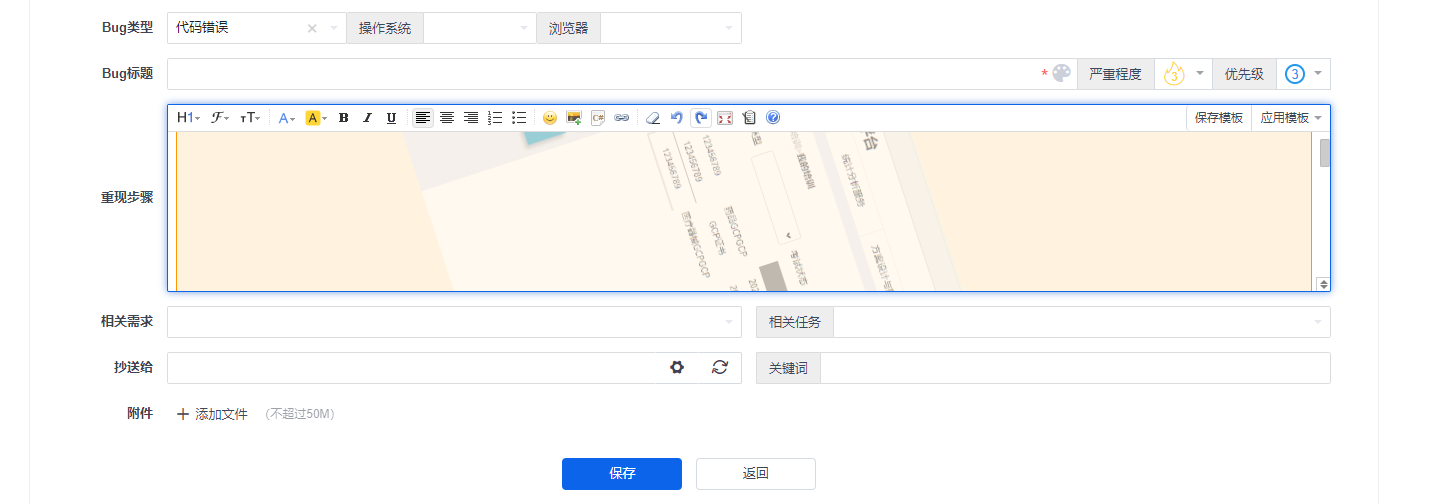Open the editor help icon

coord(773,118)
